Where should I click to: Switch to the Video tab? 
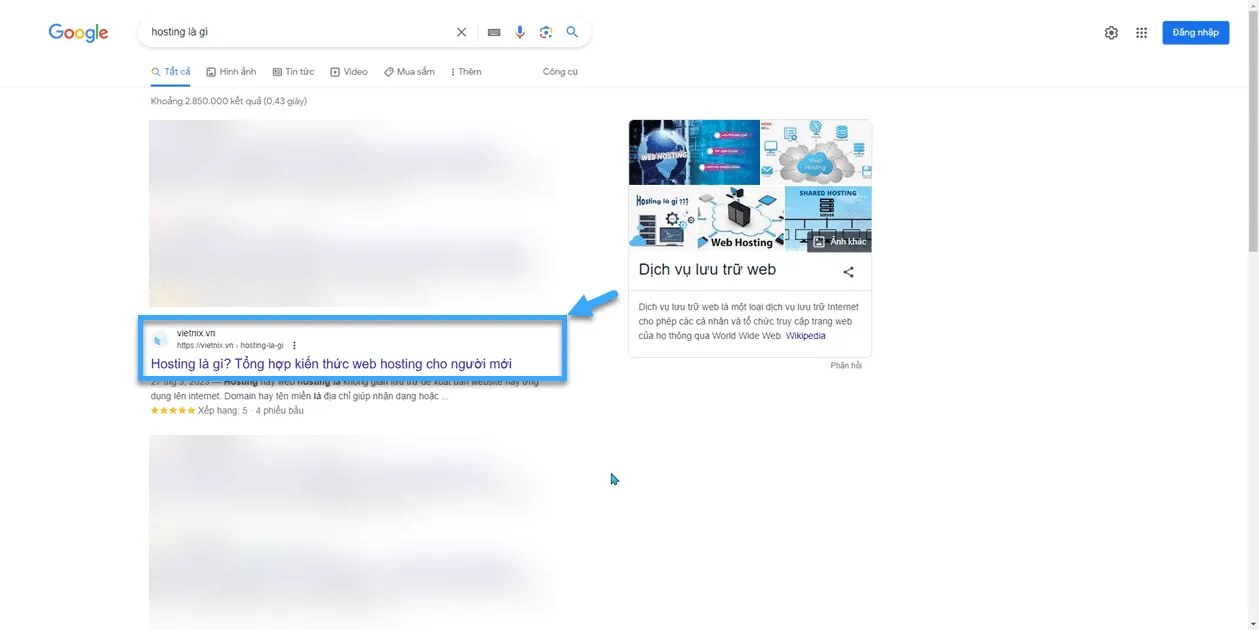point(349,72)
